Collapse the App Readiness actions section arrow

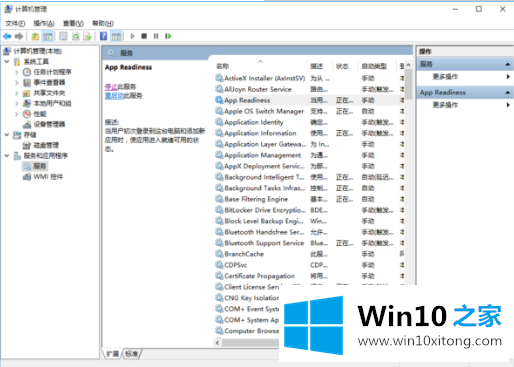(x=507, y=92)
